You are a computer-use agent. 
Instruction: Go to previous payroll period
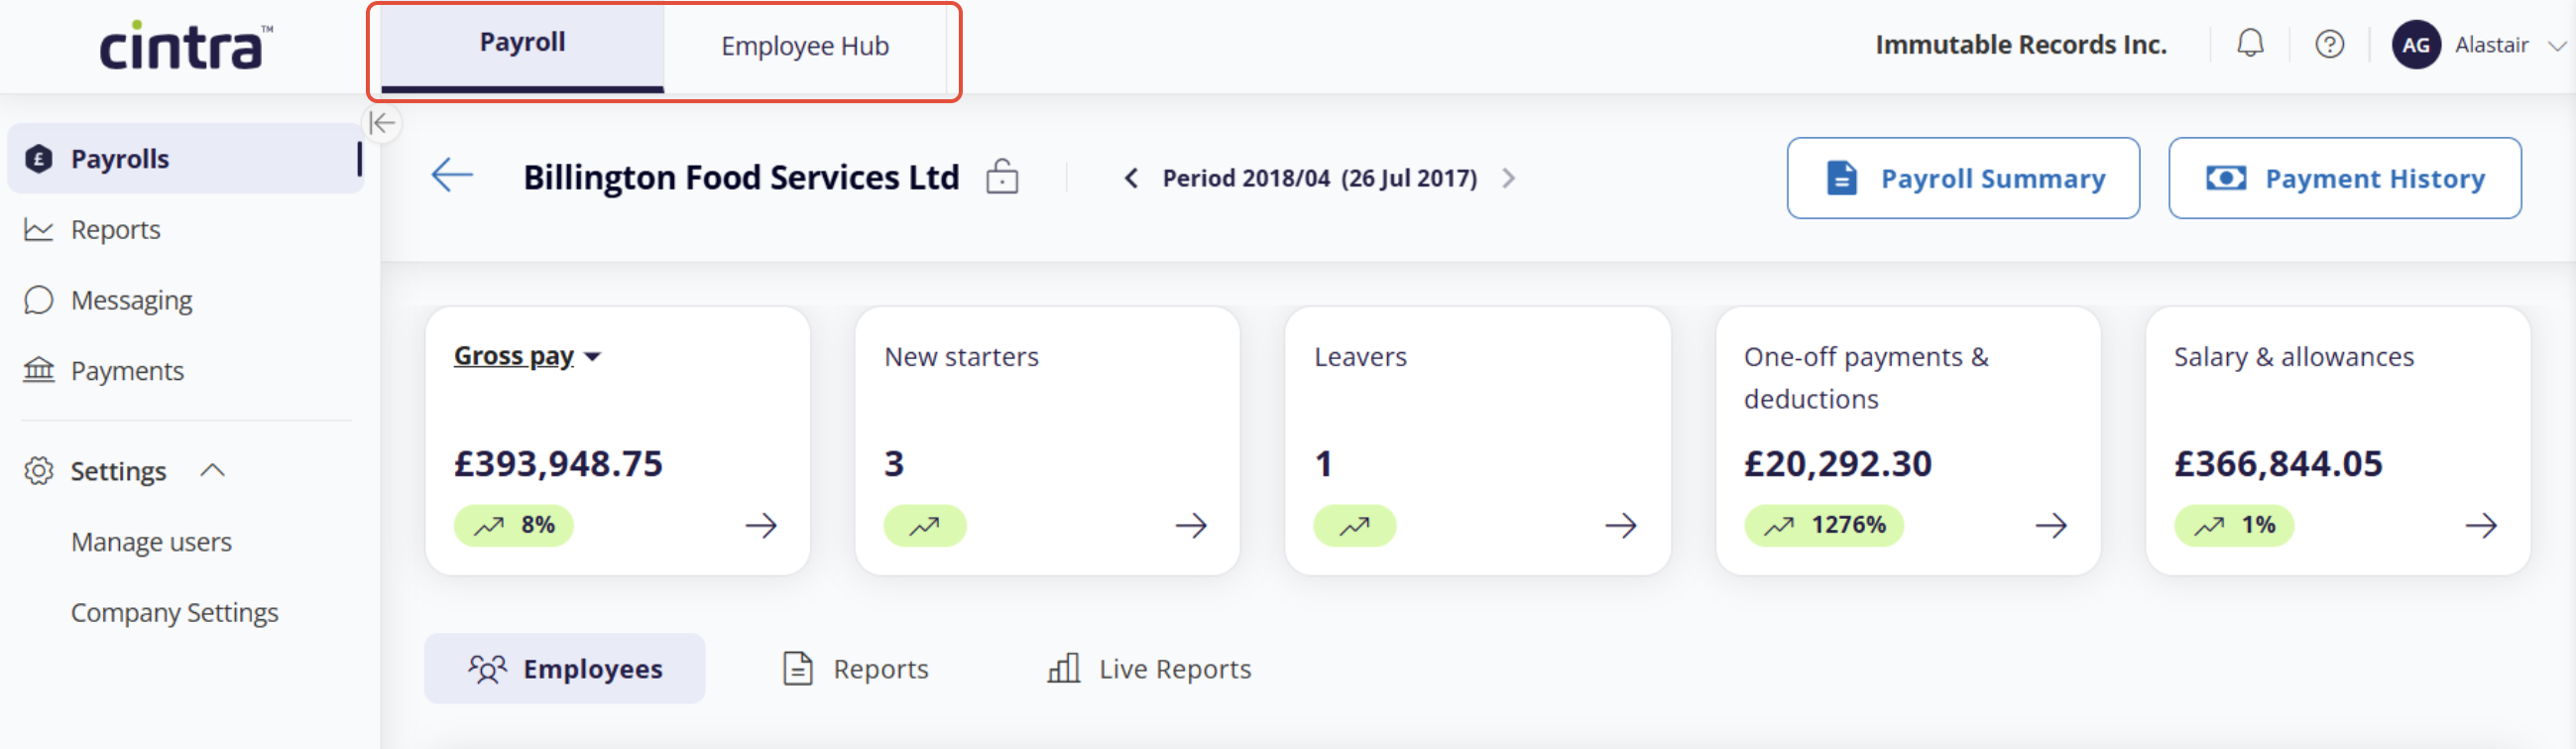[1131, 178]
